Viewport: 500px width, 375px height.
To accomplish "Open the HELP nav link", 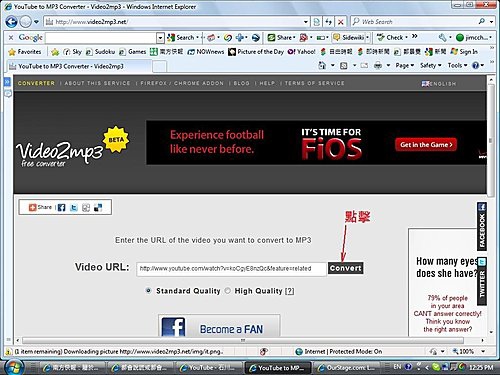I will coord(267,83).
